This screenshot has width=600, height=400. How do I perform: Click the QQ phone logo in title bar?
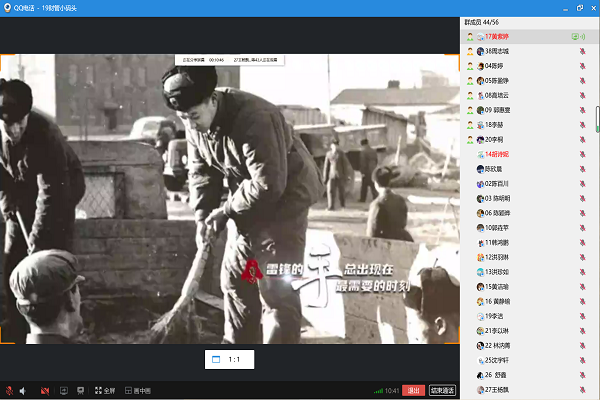point(7,8)
